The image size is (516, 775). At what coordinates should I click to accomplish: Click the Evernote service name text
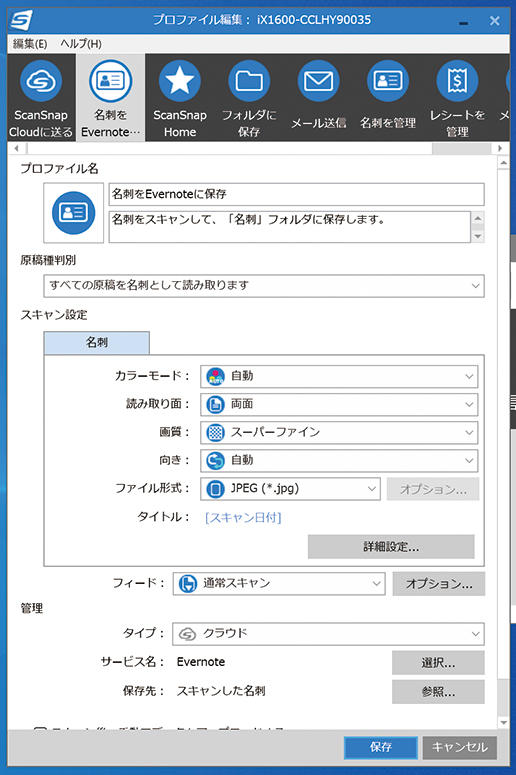[x=201, y=662]
